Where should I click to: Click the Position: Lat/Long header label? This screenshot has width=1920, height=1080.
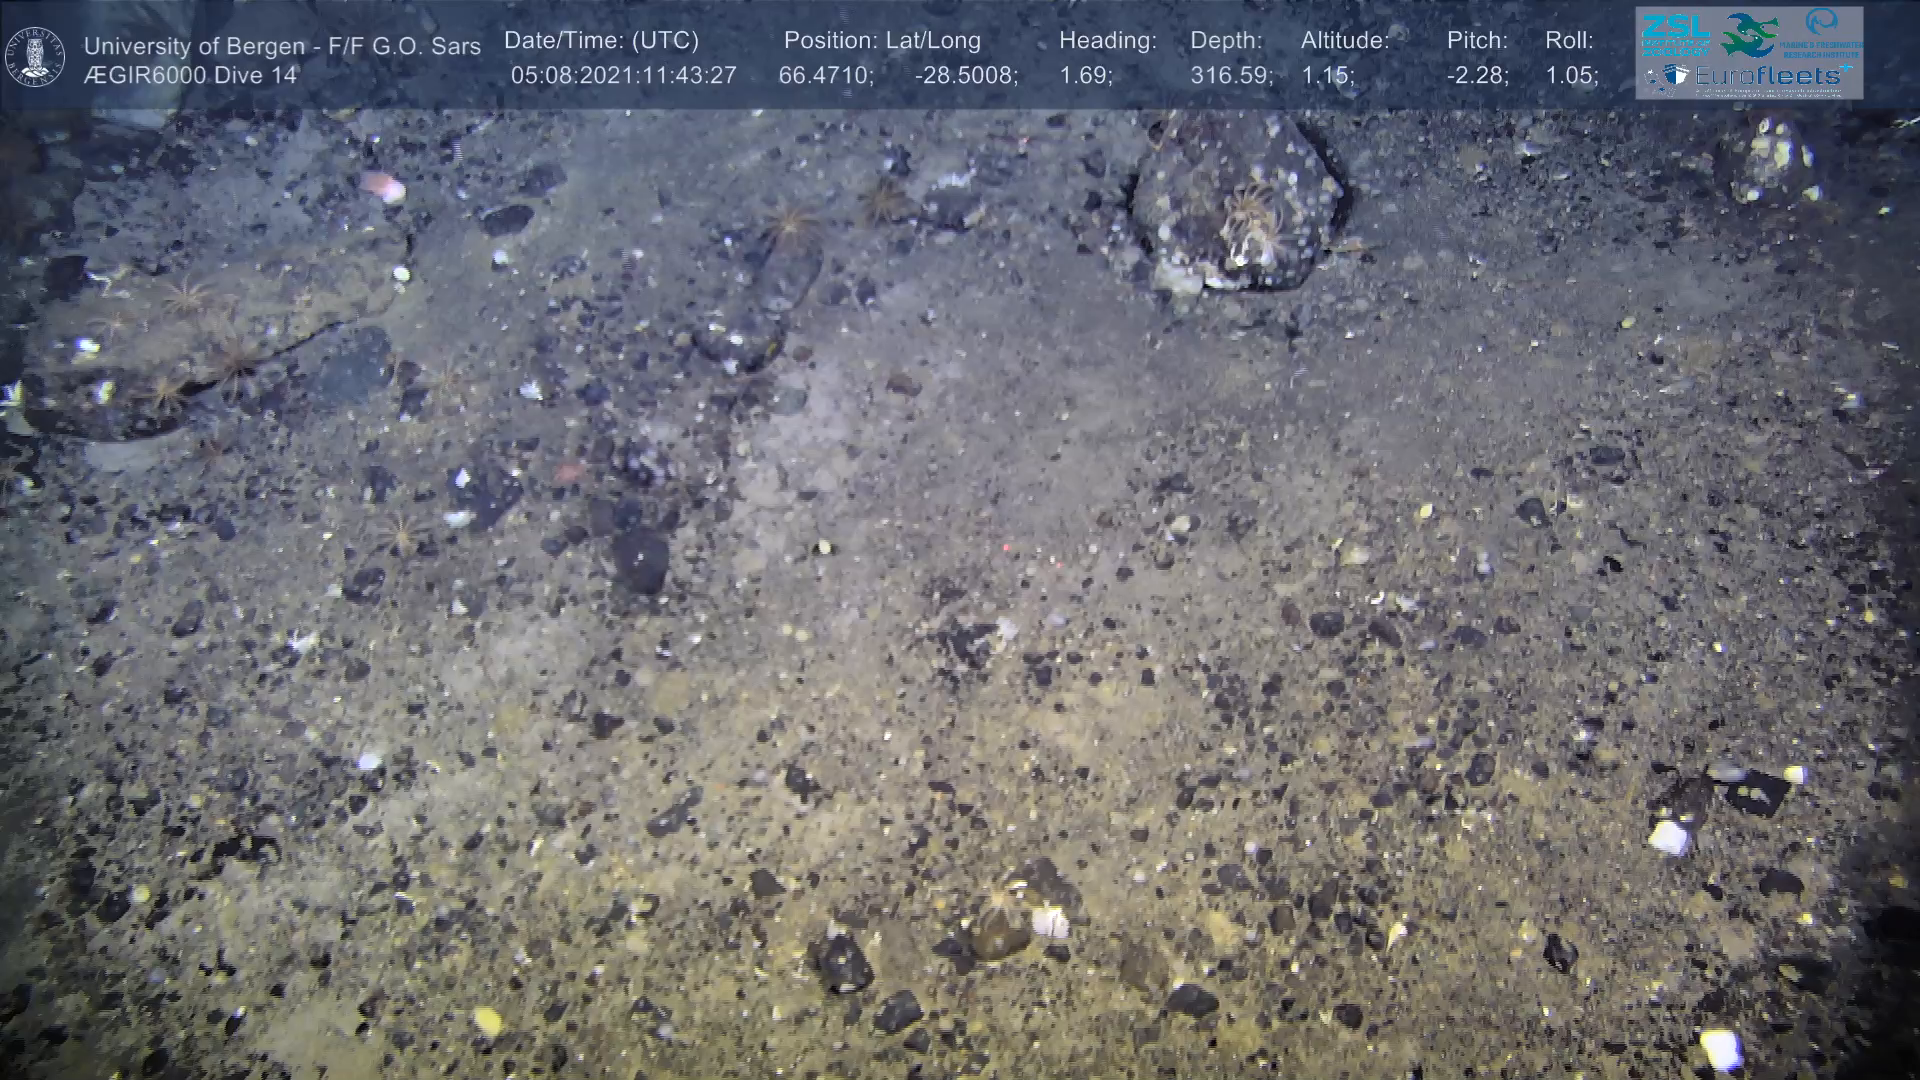pos(882,41)
